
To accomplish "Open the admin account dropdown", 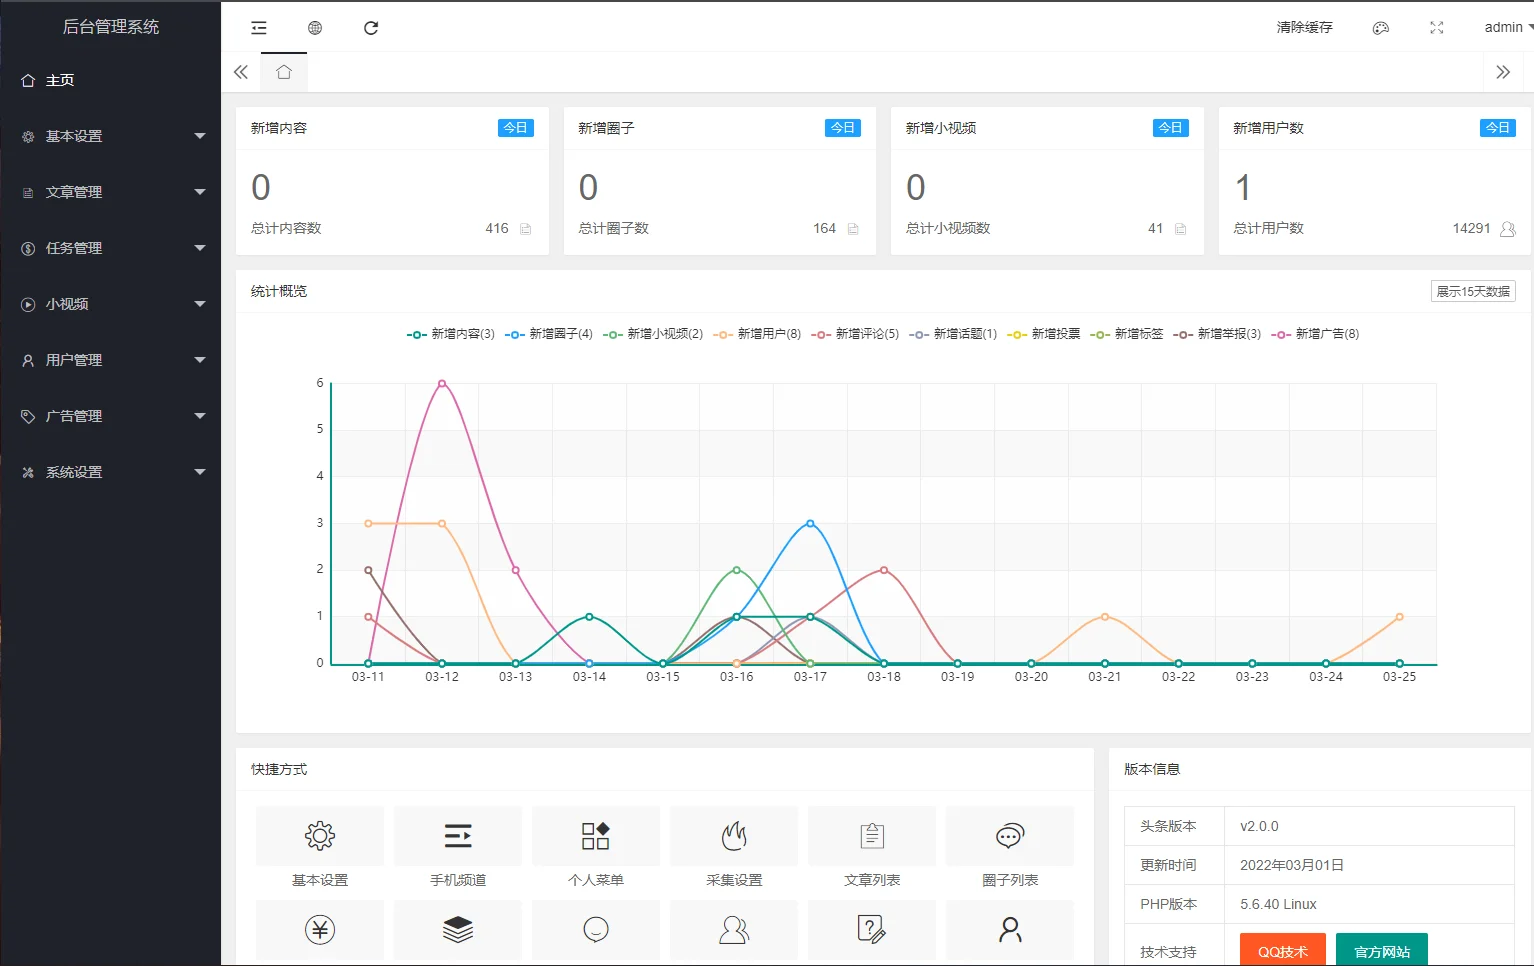I will 1503,27.
